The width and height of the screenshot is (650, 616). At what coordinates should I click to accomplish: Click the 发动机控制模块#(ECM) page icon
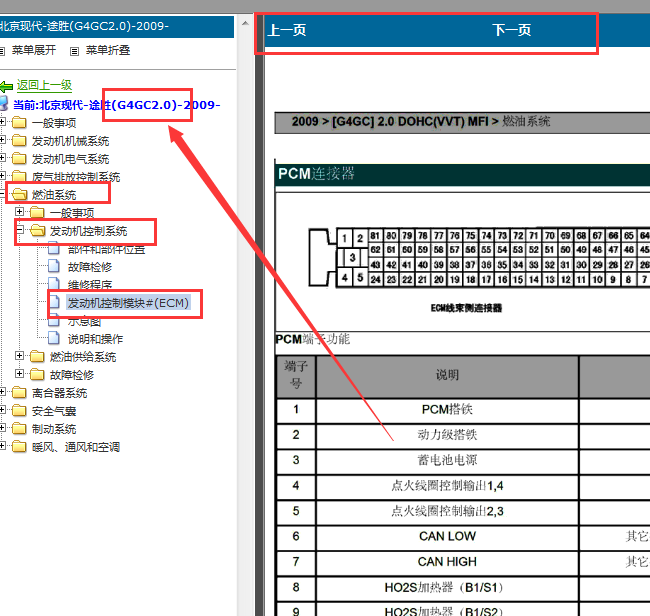(55, 303)
